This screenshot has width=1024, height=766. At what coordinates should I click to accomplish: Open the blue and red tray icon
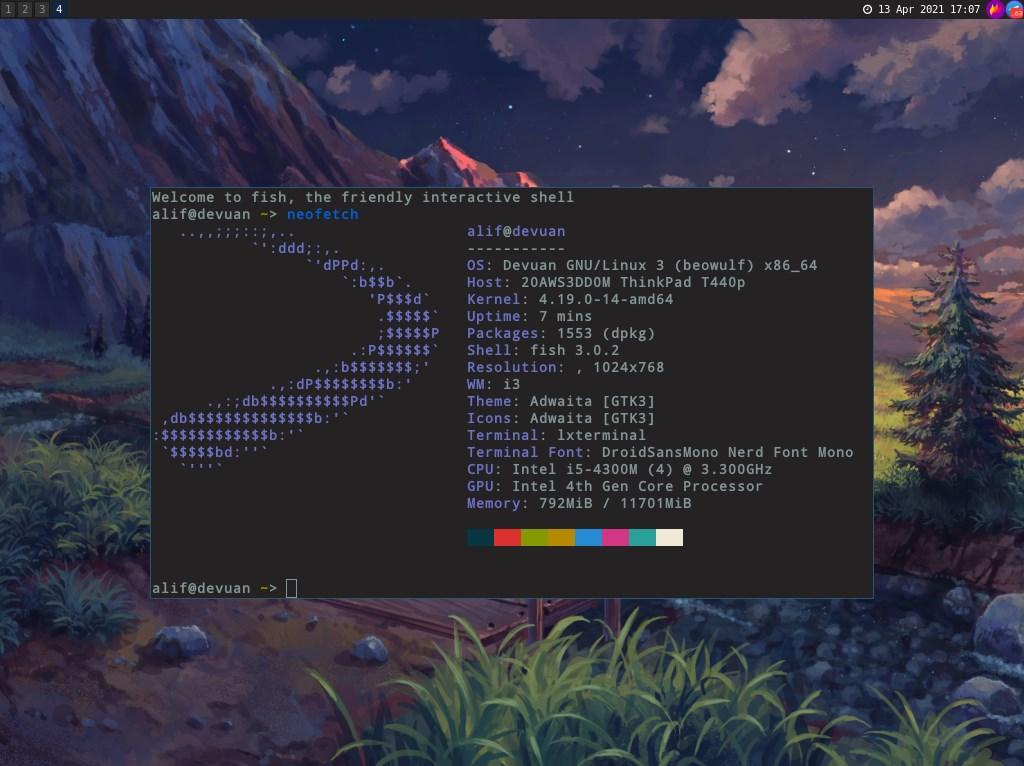[x=1015, y=9]
